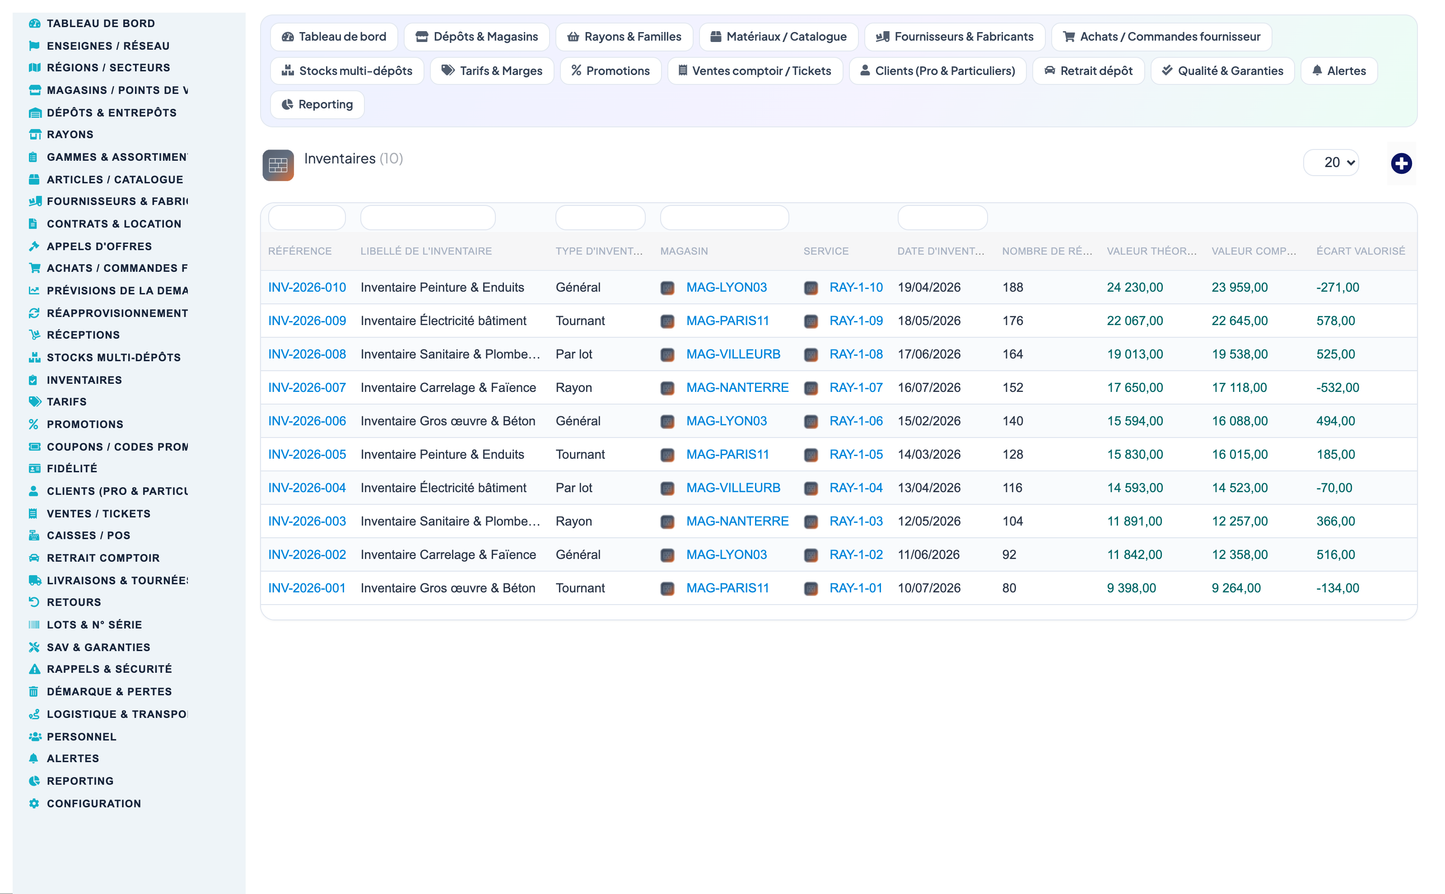Switch to the Reporting tab

(x=317, y=105)
